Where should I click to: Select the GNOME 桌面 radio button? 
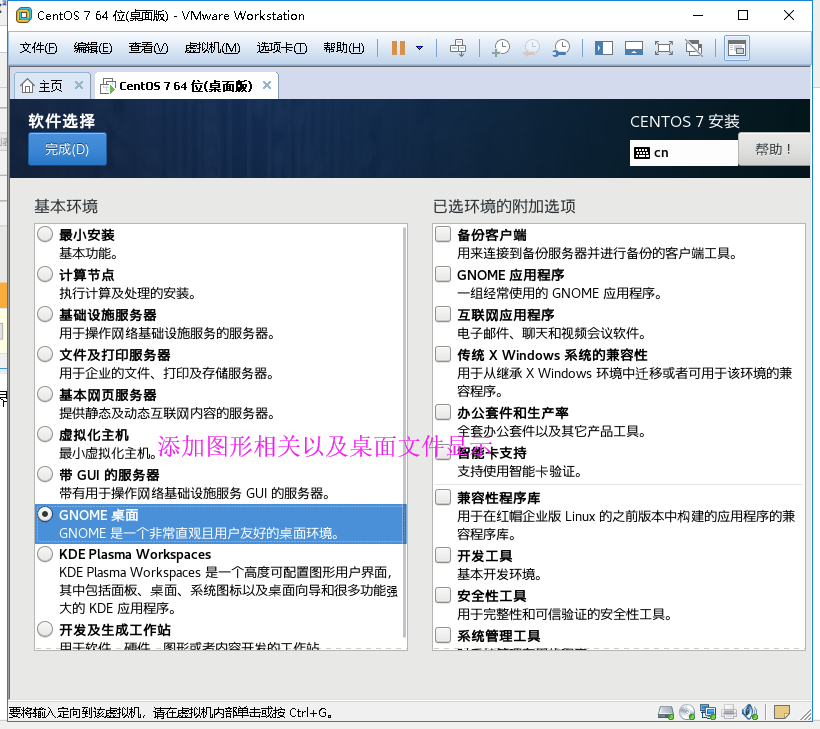[45, 515]
